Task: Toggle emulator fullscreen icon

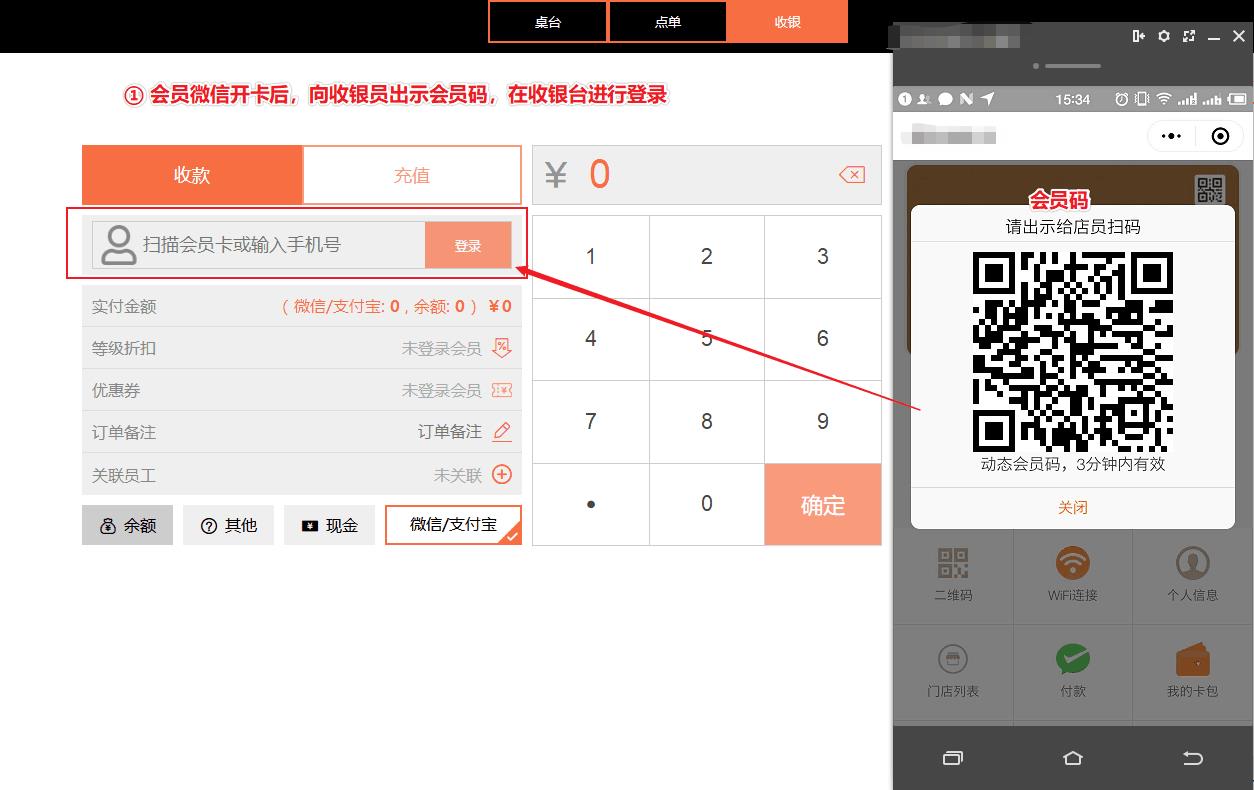Action: click(1189, 36)
